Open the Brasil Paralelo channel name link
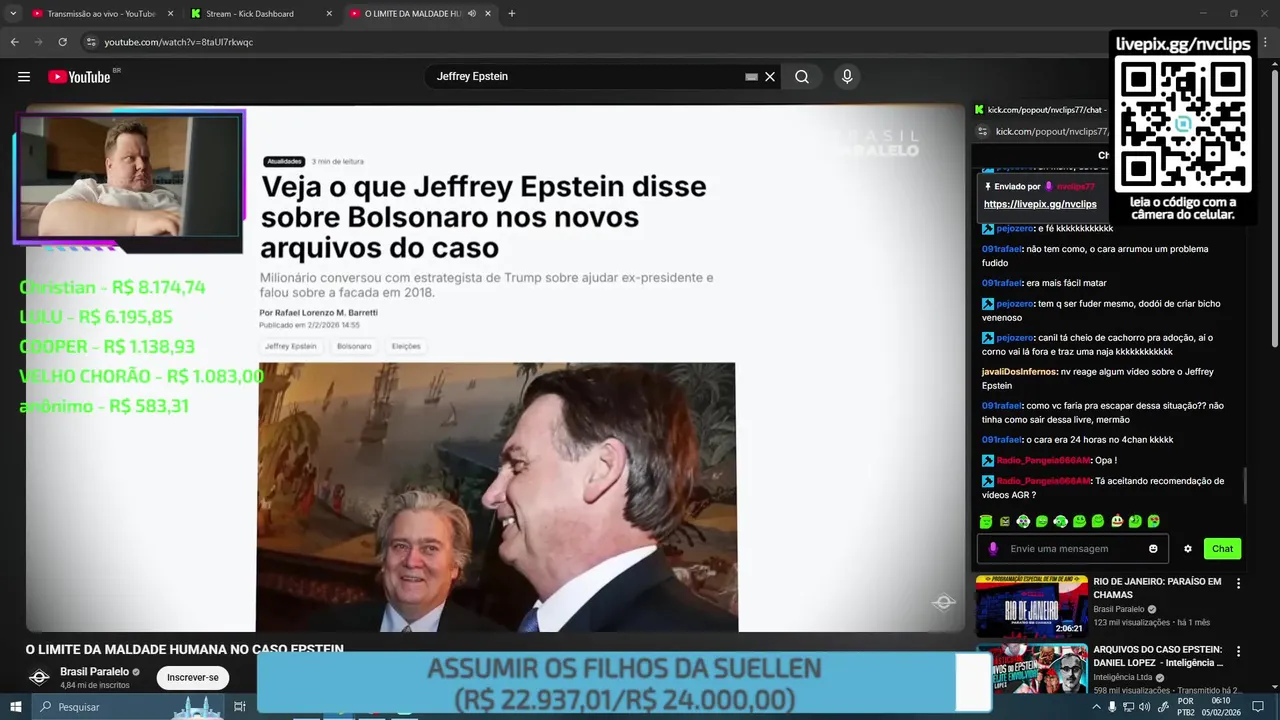Screen dimensions: 1280x720 point(94,672)
